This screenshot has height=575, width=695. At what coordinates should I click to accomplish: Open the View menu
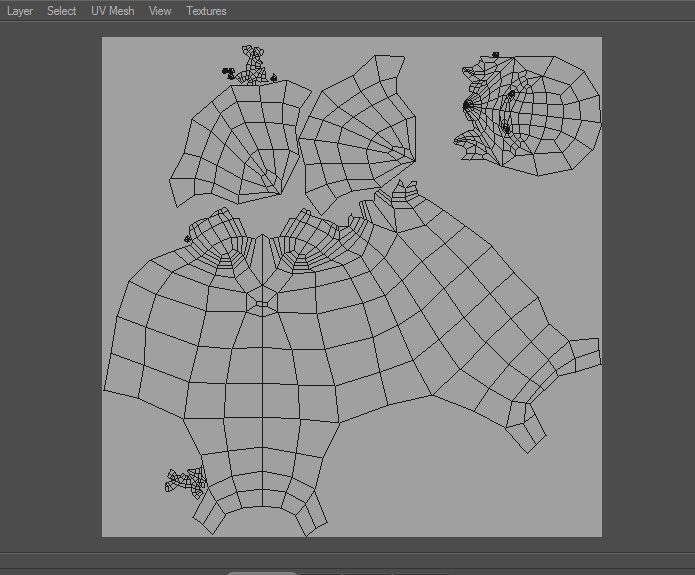point(160,11)
